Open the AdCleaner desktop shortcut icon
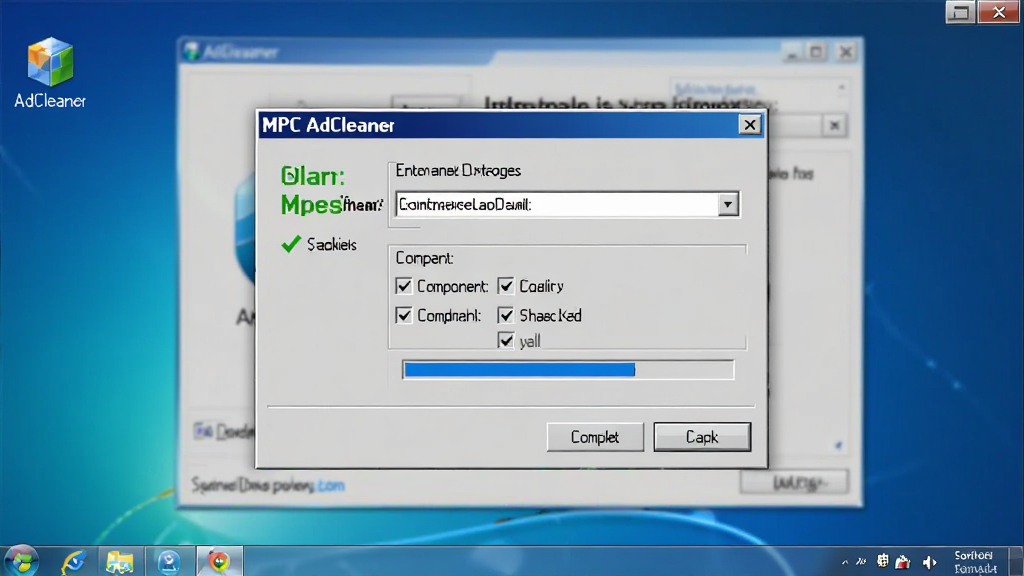 (x=50, y=62)
